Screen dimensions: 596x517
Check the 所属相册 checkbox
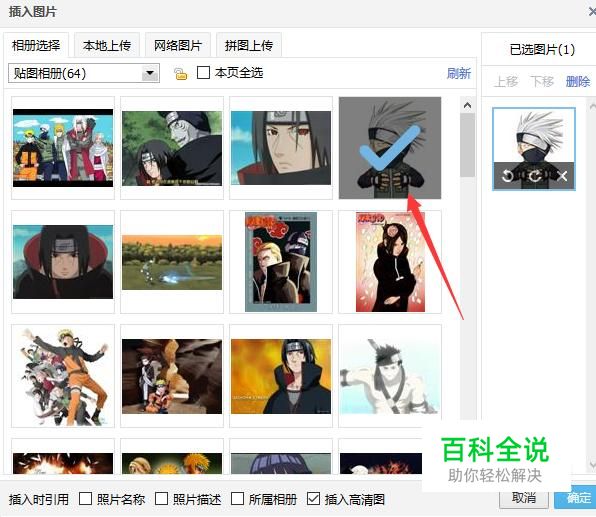237,498
